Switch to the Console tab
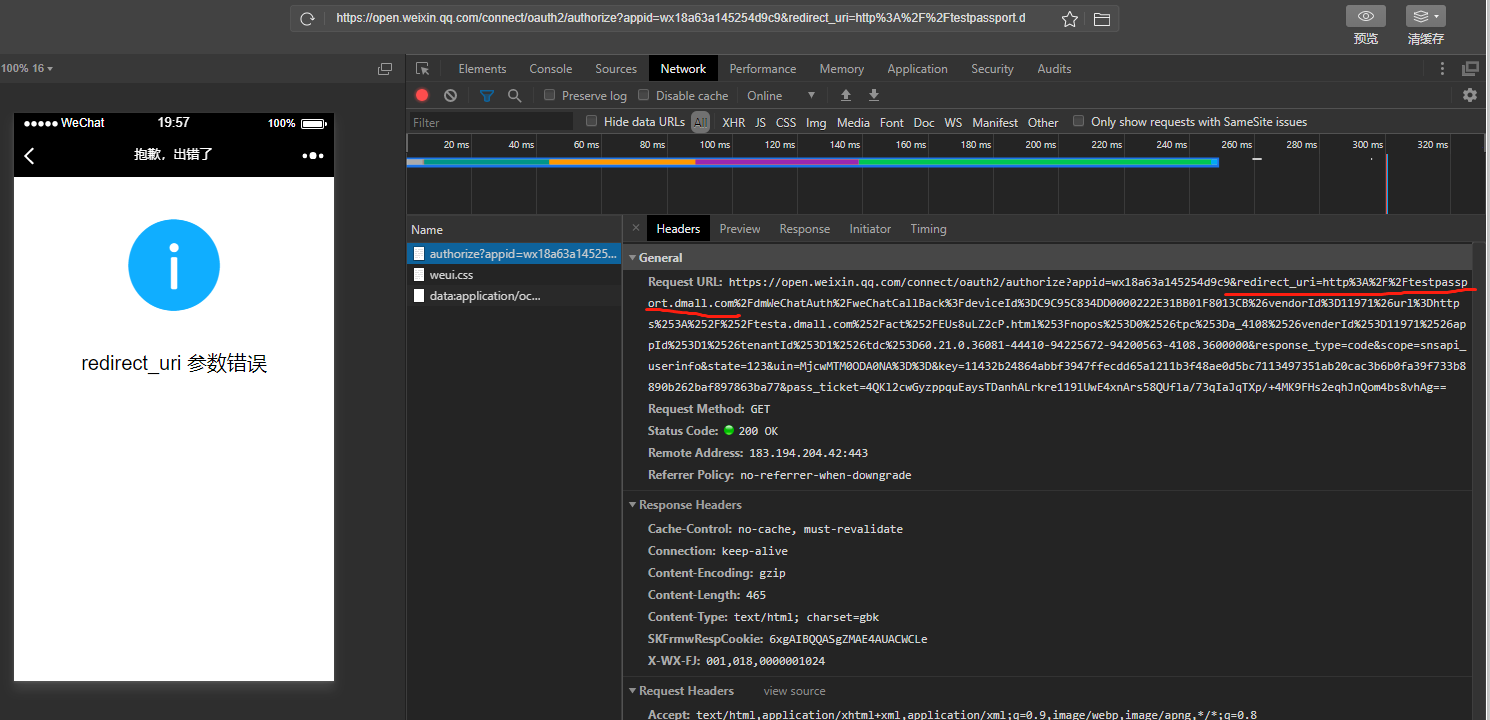The height and width of the screenshot is (720, 1490). click(551, 69)
